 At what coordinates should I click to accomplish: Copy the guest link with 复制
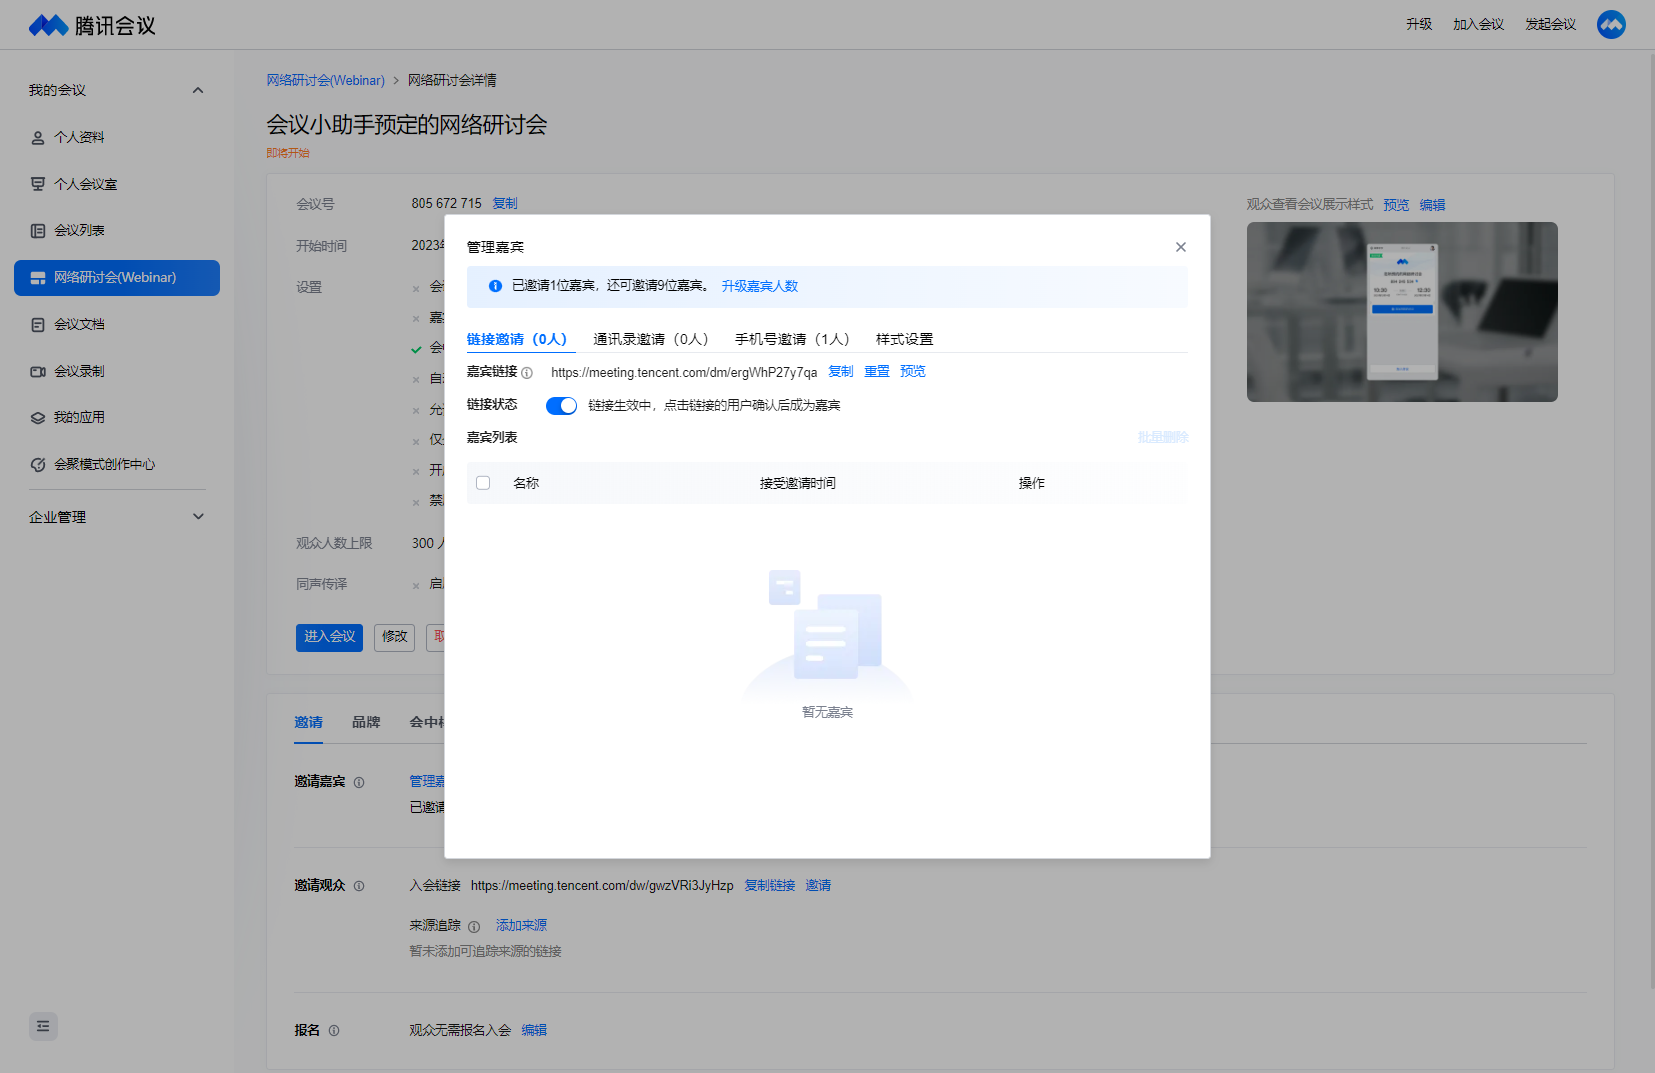click(841, 371)
